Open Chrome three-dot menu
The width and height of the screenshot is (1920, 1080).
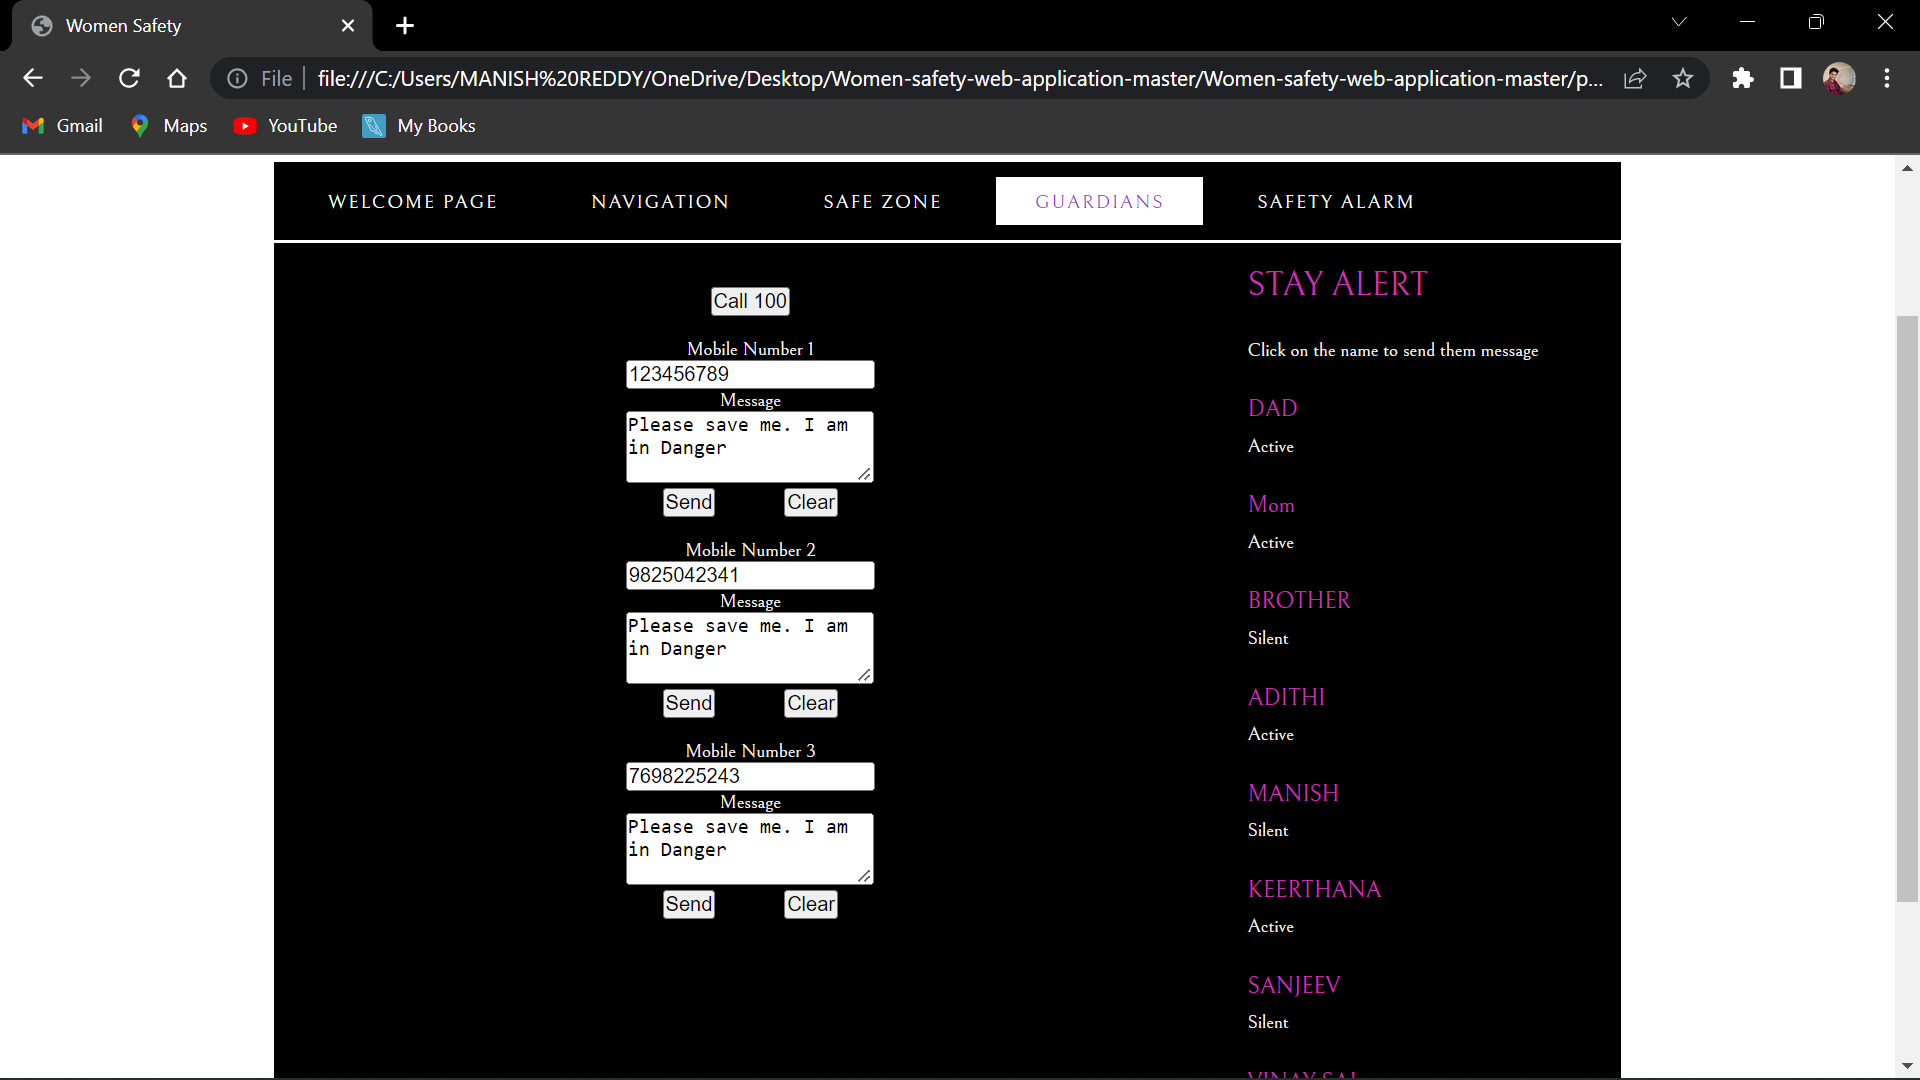click(1887, 78)
